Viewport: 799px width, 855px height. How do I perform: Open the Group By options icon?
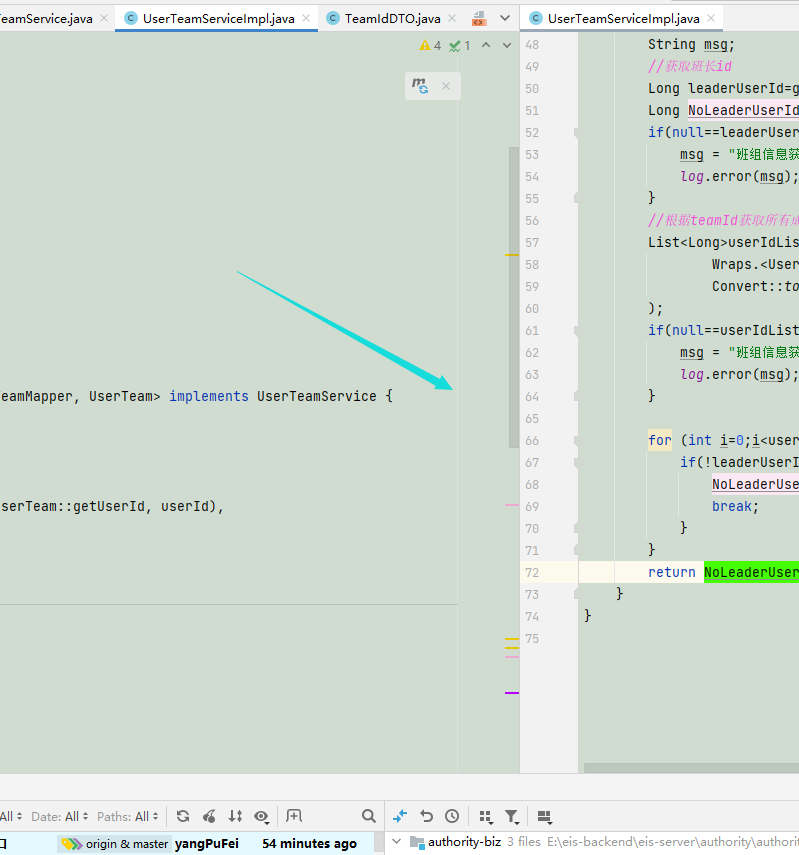click(x=485, y=816)
